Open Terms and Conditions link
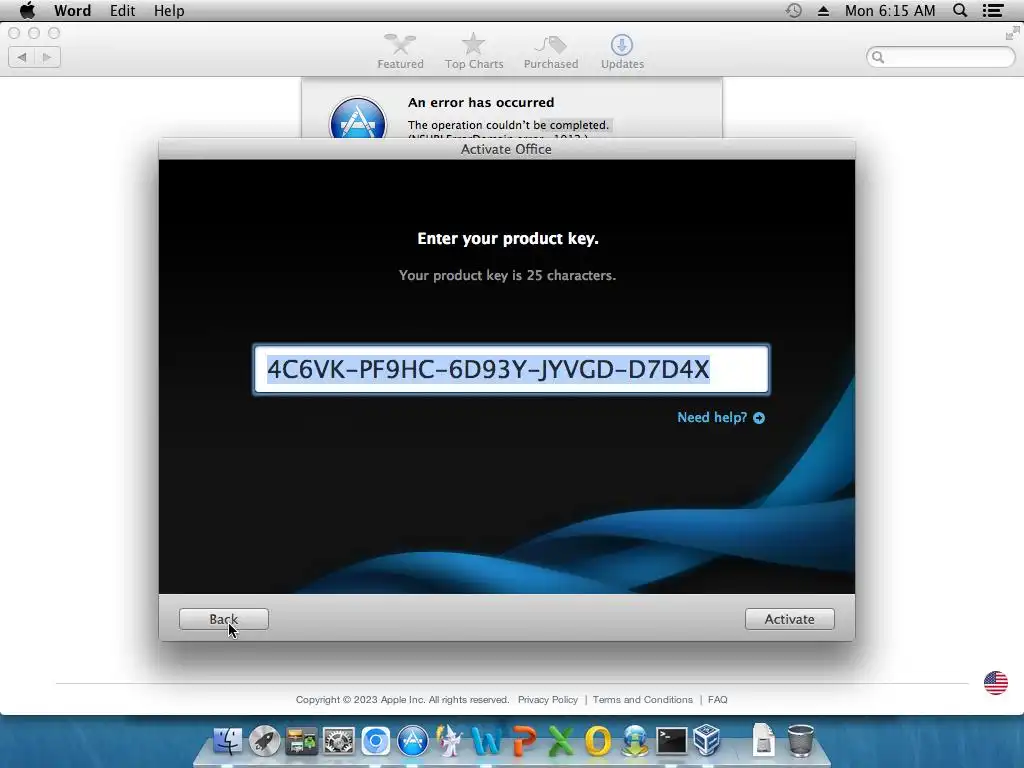The width and height of the screenshot is (1024, 768). [643, 699]
